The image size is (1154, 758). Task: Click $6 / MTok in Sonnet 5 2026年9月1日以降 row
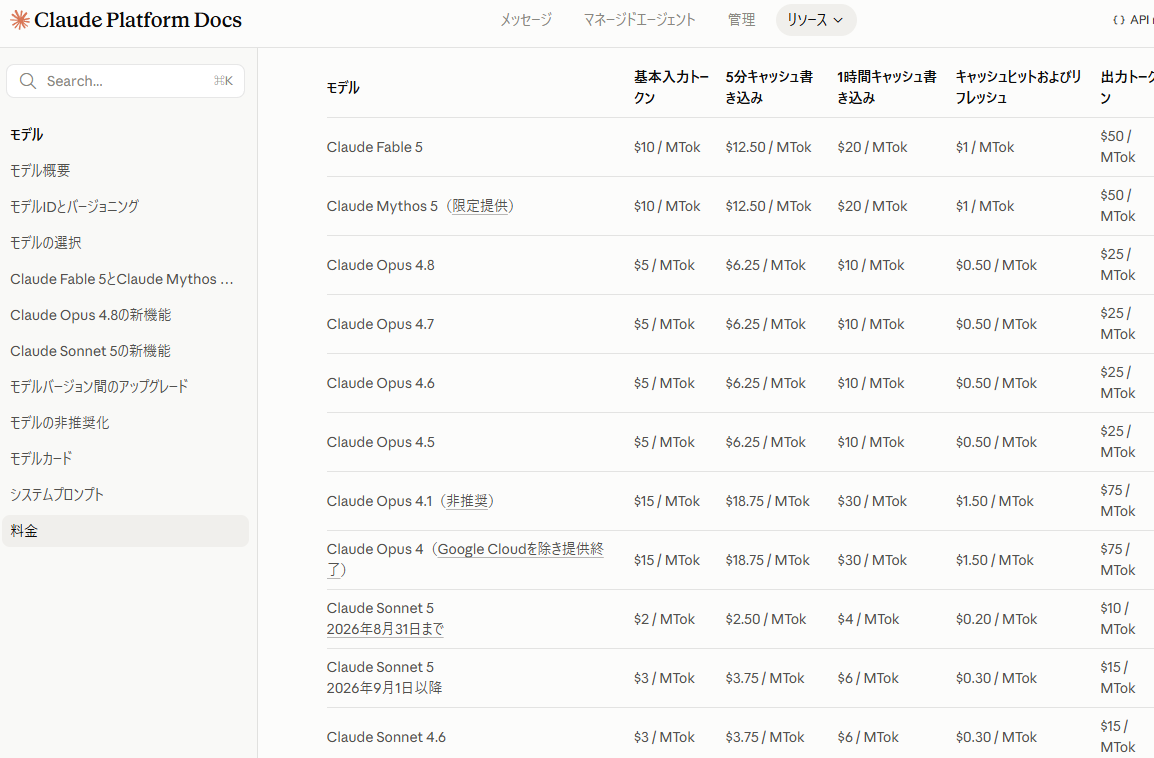pos(868,678)
